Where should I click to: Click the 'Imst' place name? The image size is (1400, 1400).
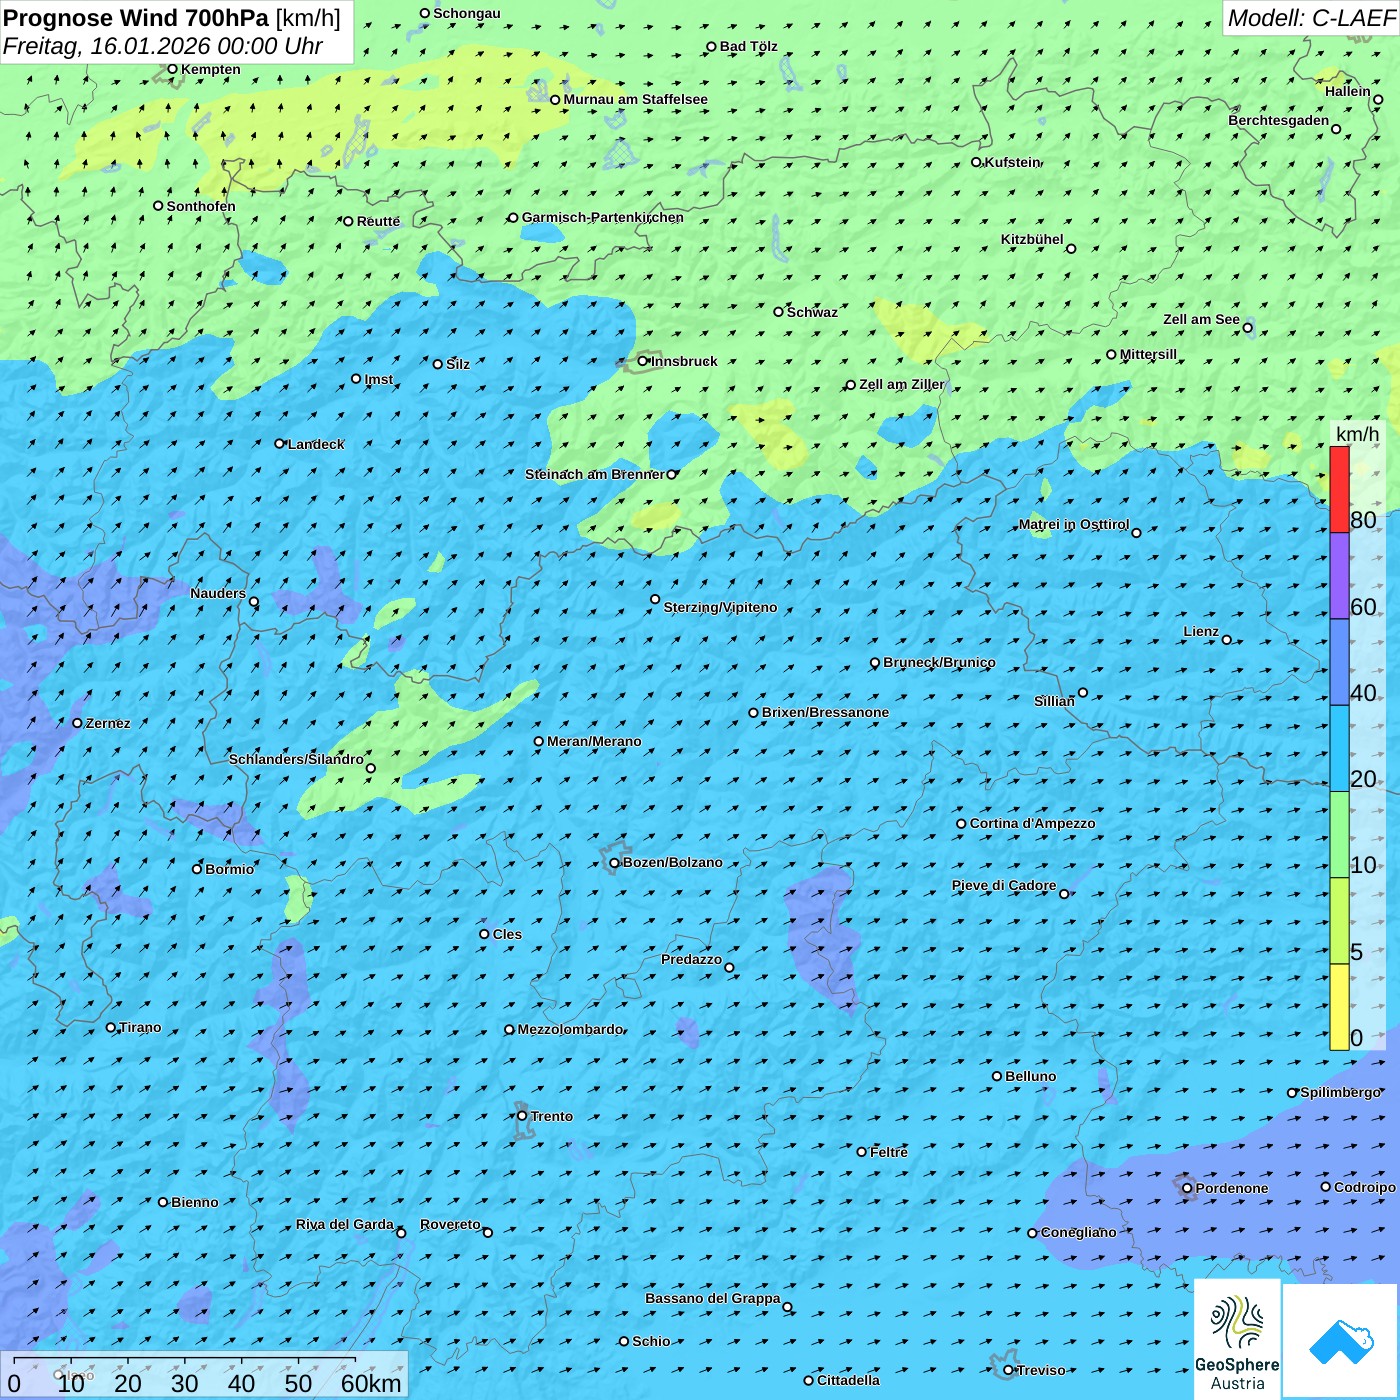379,379
